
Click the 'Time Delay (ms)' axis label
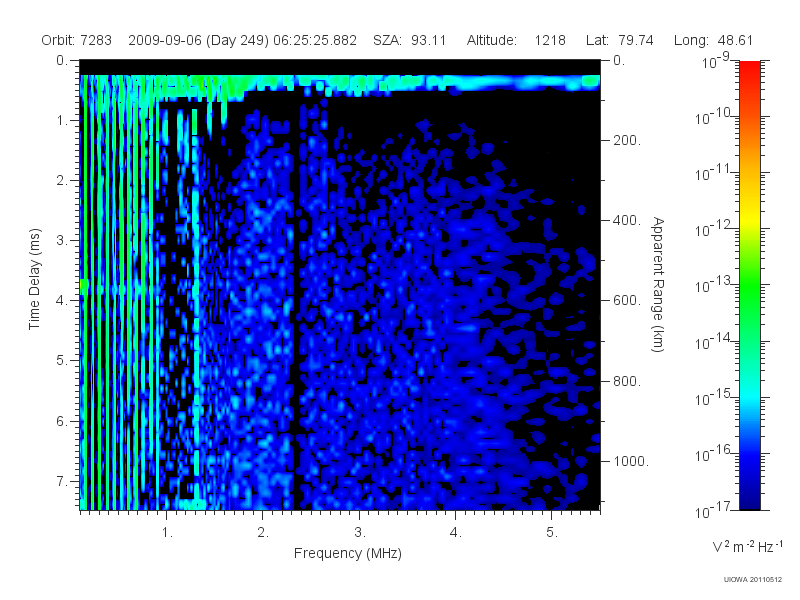pyautogui.click(x=34, y=279)
